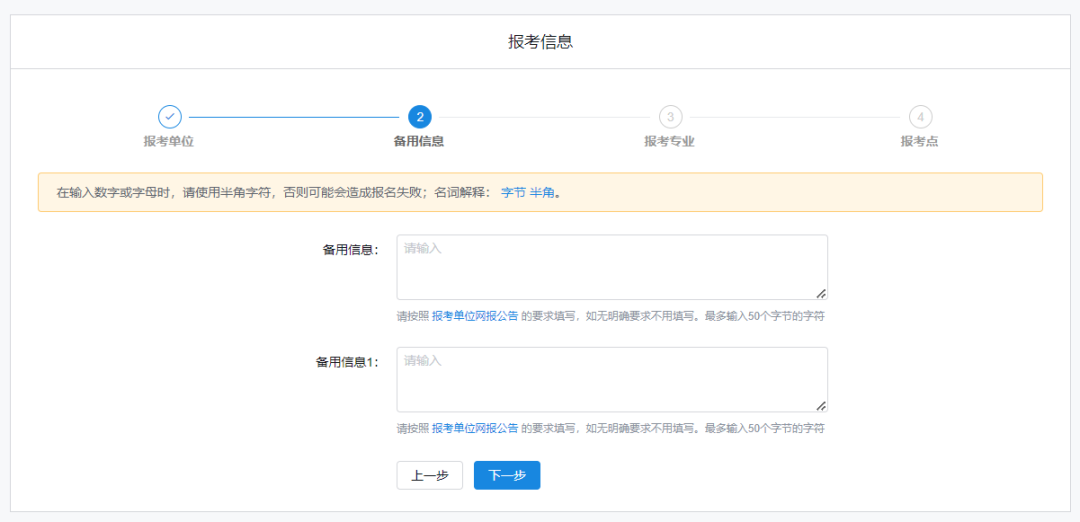
Task: Click the 报考信息 page title
Action: [x=541, y=42]
